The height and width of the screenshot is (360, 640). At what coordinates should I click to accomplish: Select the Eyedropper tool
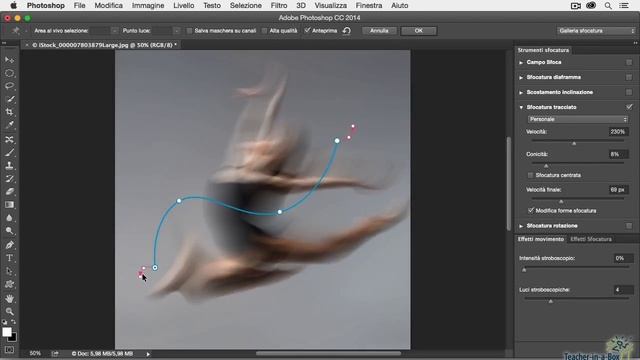pyautogui.click(x=9, y=125)
